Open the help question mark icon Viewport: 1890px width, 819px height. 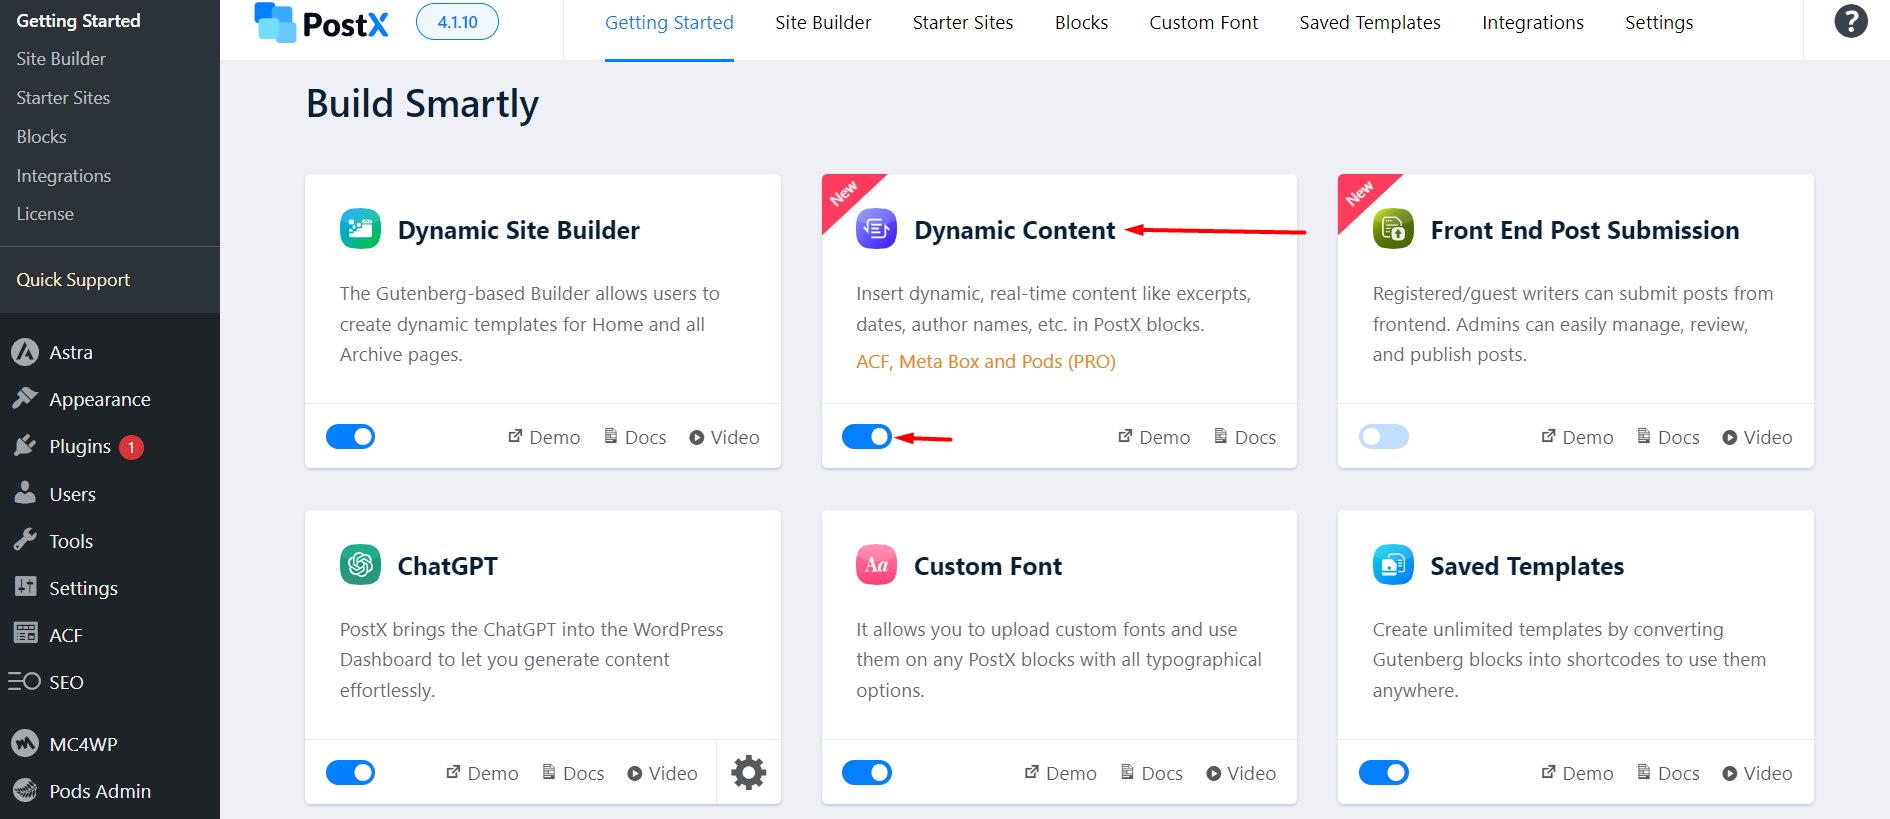pos(1851,21)
